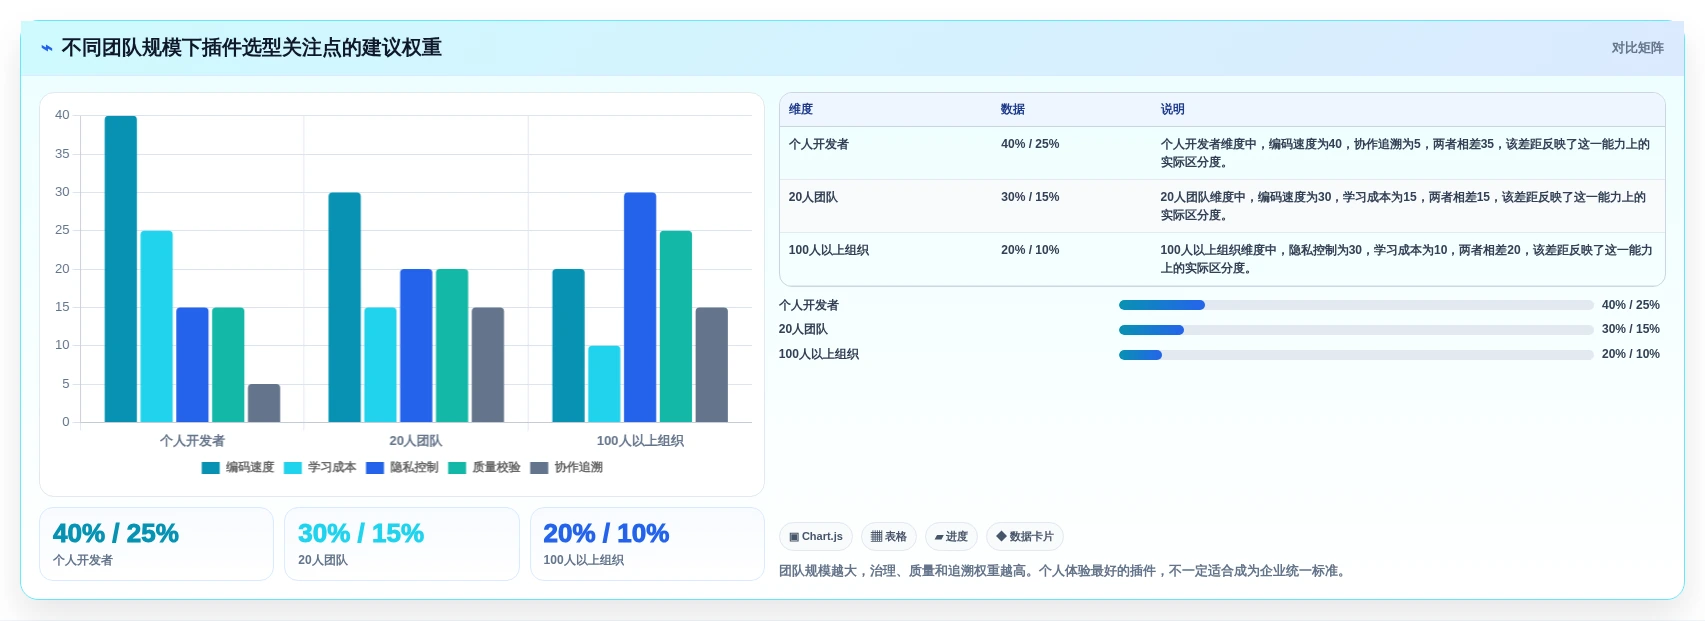The height and width of the screenshot is (621, 1705).
Task: Click the Chart.js tag chip
Action: pyautogui.click(x=816, y=537)
